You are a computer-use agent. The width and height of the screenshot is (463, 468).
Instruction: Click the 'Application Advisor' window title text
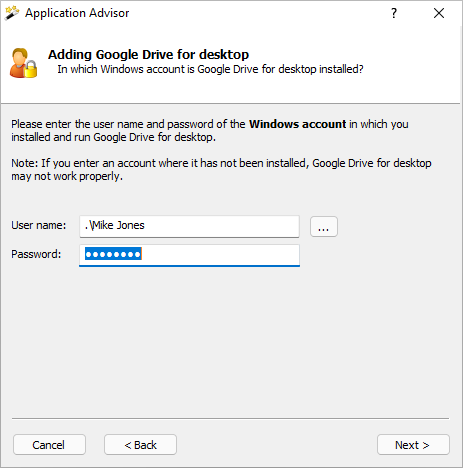tap(77, 13)
